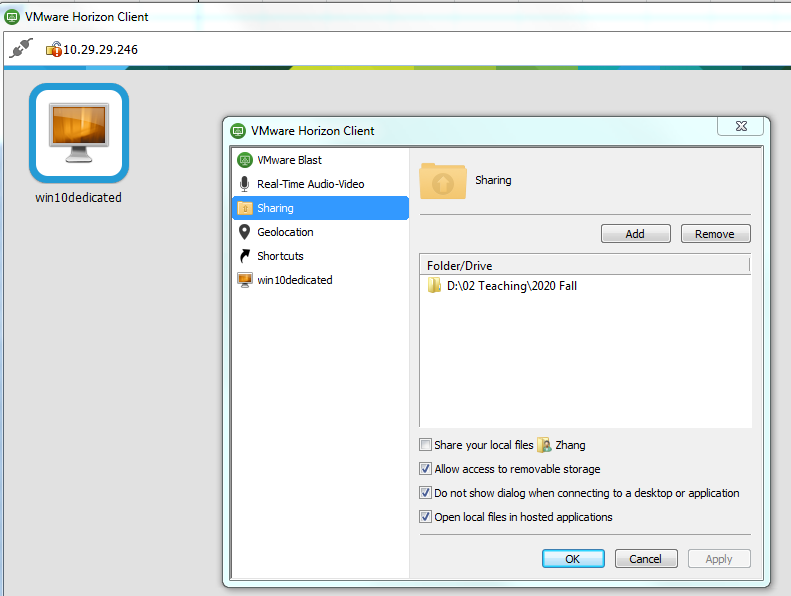Open Shortcuts settings
Image resolution: width=791 pixels, height=596 pixels.
pos(320,256)
